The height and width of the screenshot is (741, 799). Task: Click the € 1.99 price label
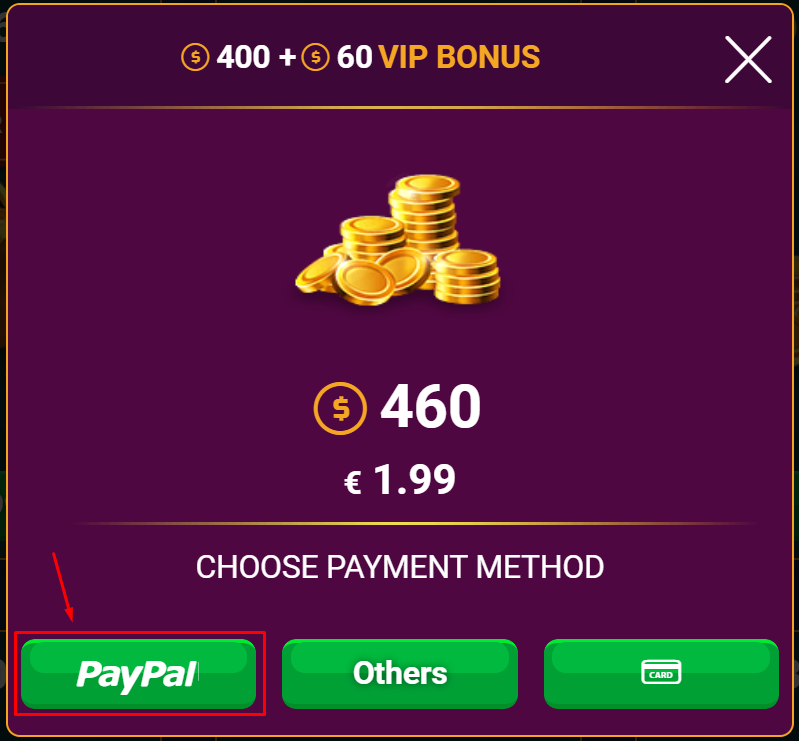click(x=400, y=479)
